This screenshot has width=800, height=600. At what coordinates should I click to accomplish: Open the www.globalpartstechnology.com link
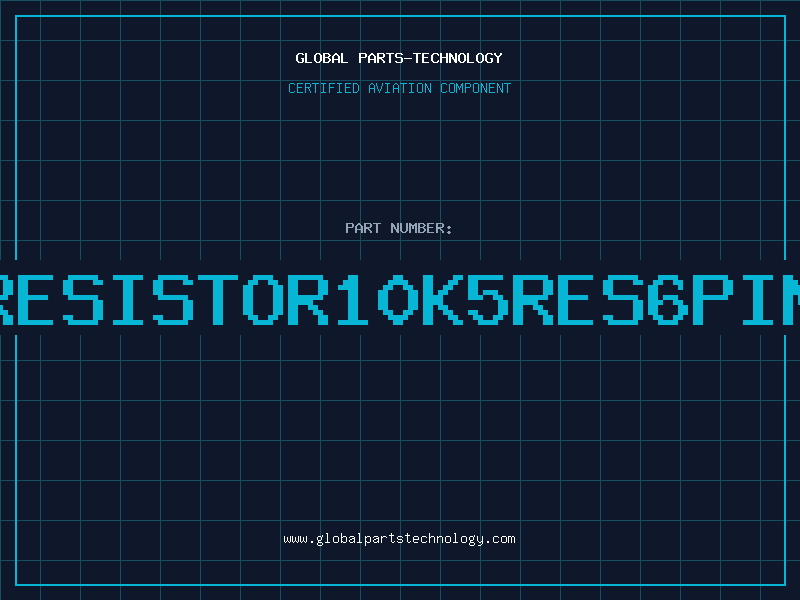[399, 539]
